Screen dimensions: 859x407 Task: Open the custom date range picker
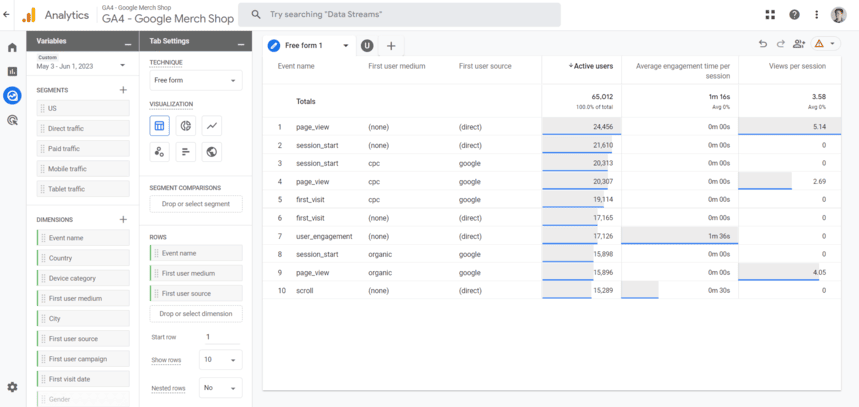coord(81,65)
